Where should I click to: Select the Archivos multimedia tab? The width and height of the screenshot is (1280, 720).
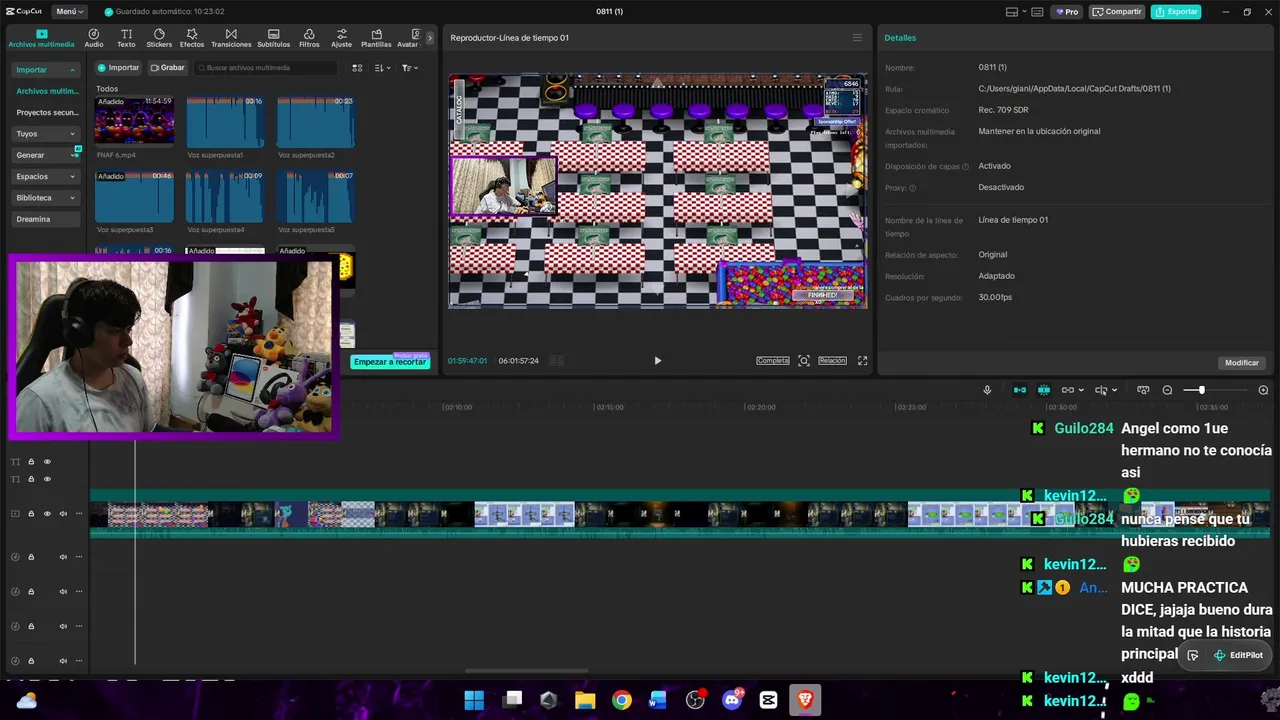tap(41, 38)
